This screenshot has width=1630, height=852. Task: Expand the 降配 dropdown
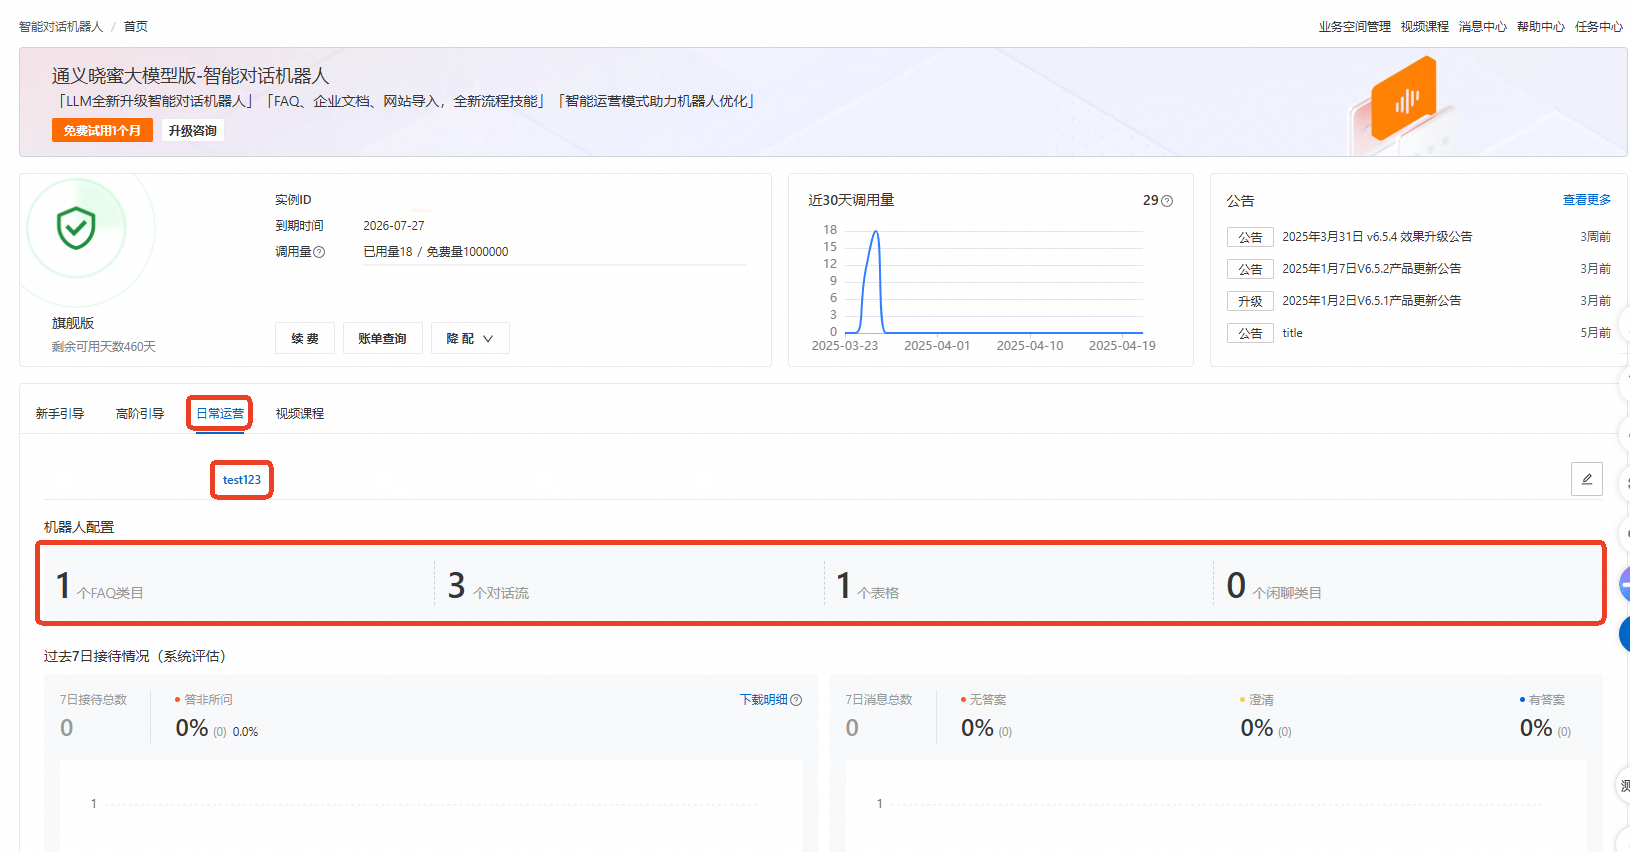(470, 338)
